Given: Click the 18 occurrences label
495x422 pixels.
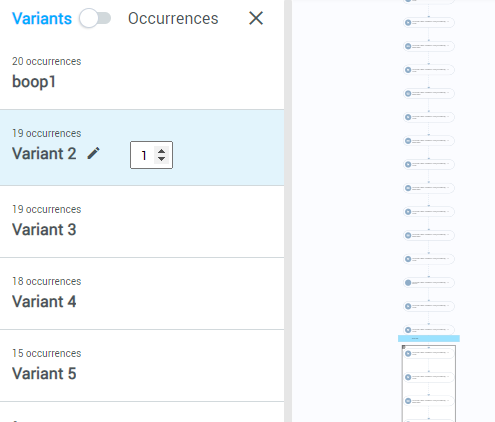Looking at the screenshot, I should tap(47, 281).
